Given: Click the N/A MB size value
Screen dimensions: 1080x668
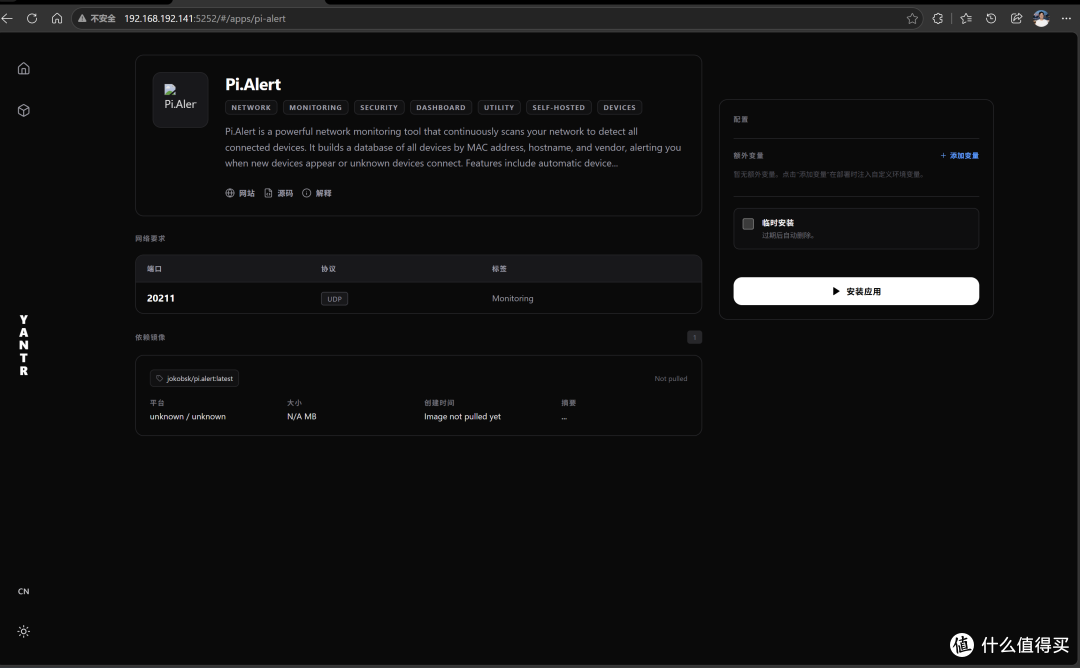Looking at the screenshot, I should pos(302,417).
